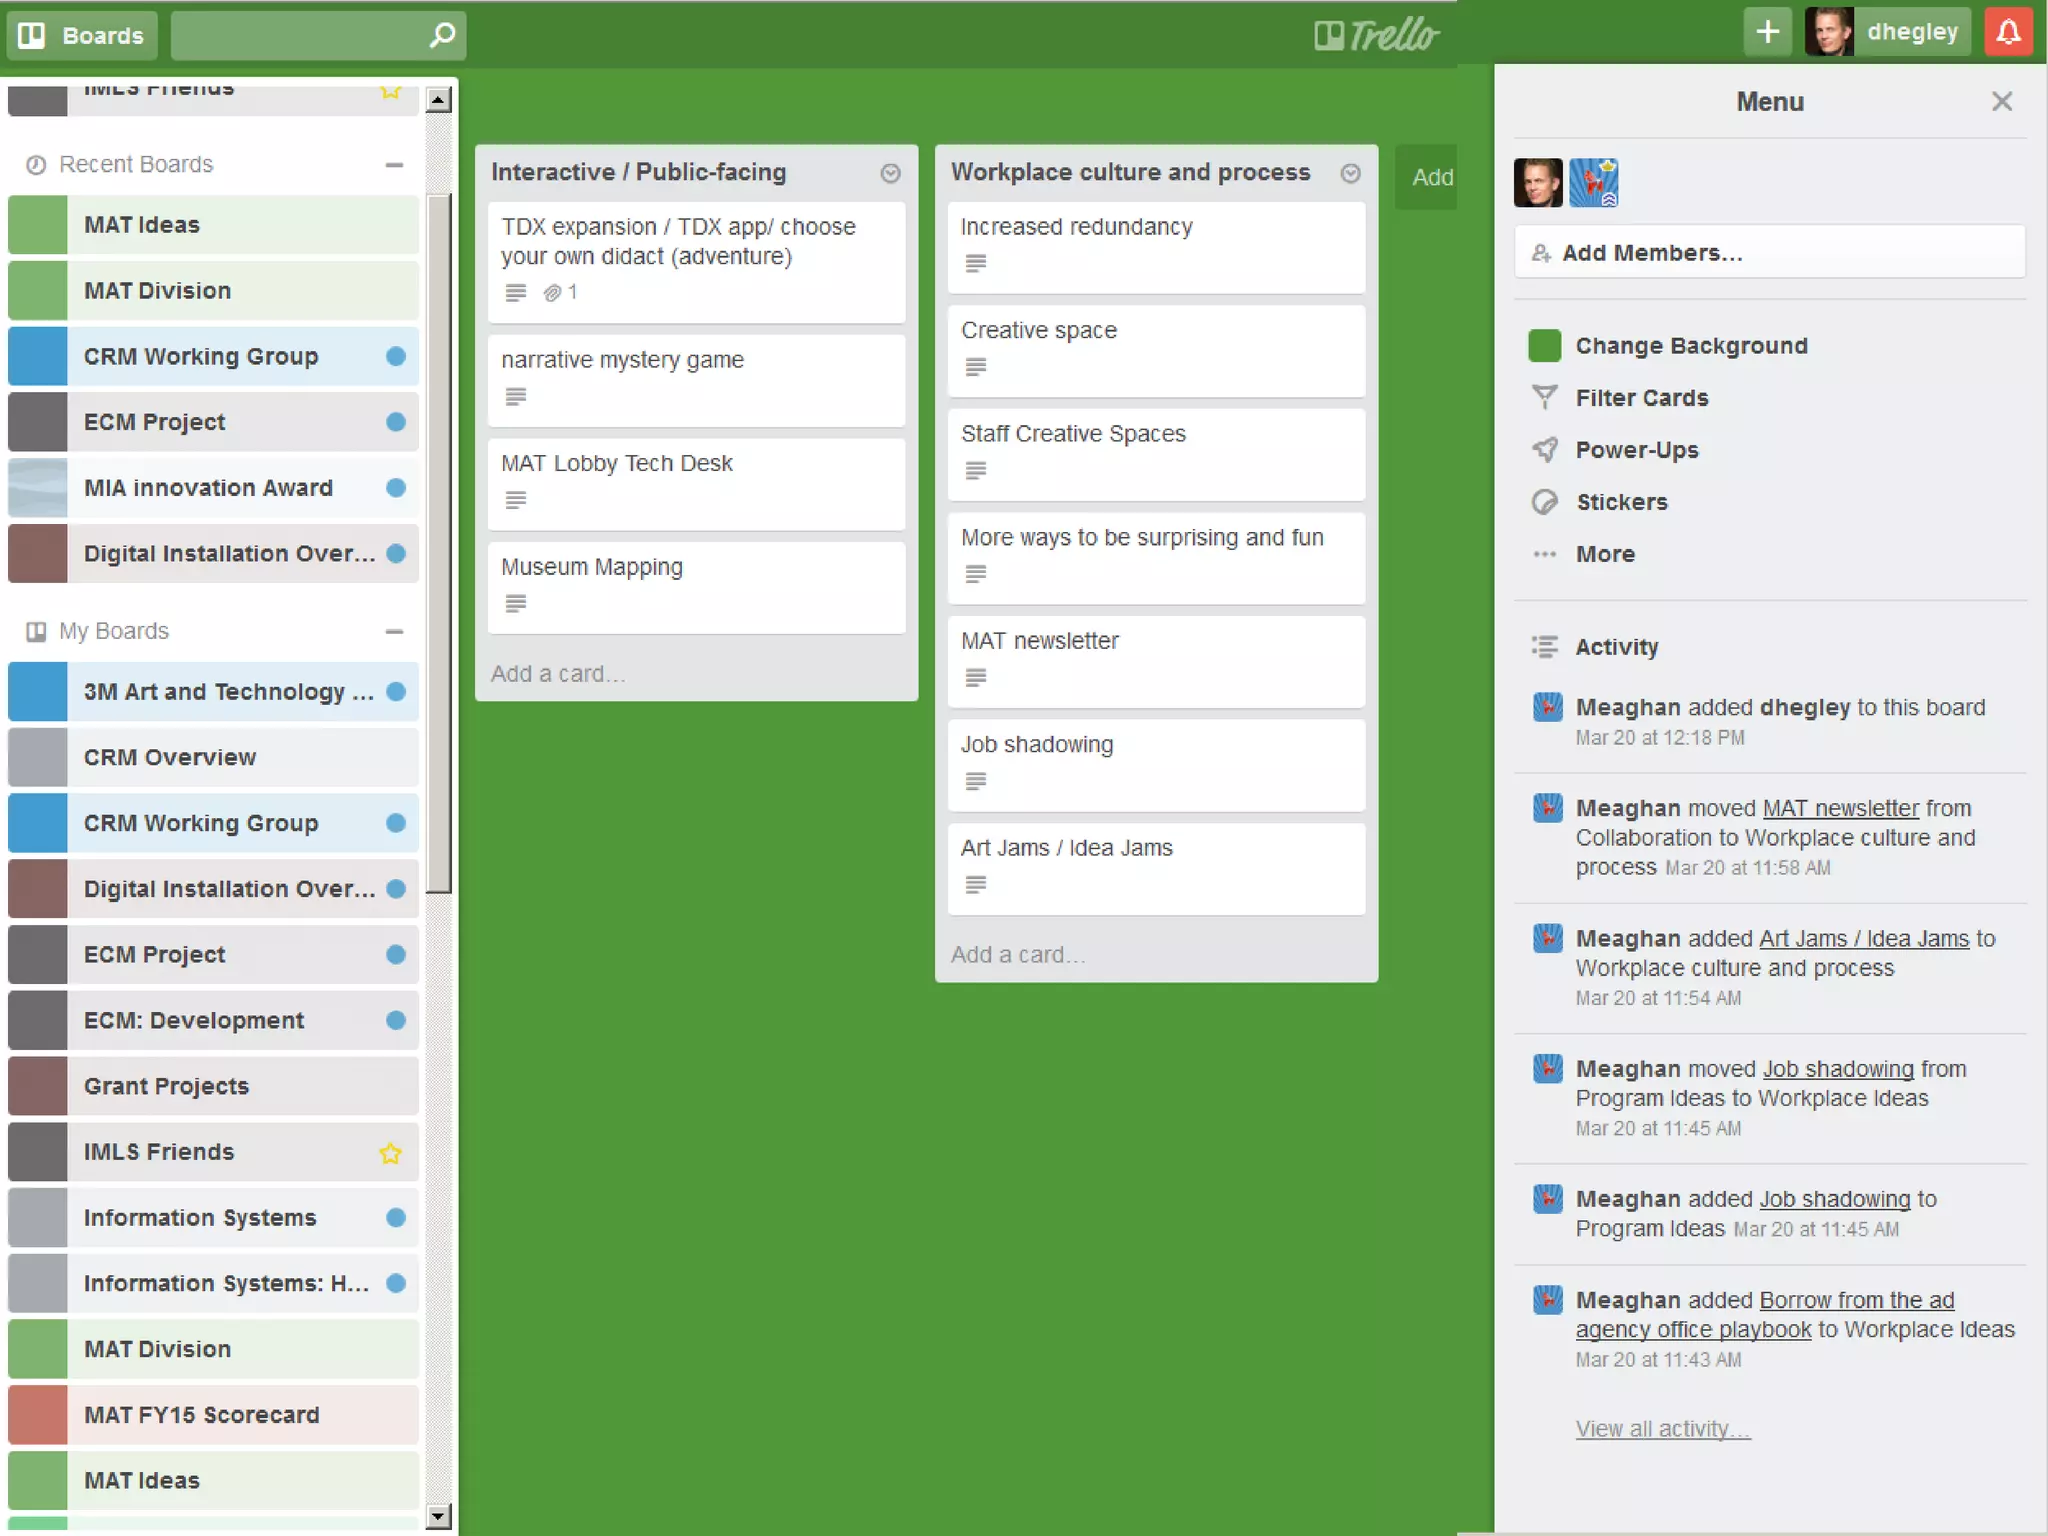
Task: Collapse the My Boards section
Action: (x=394, y=632)
